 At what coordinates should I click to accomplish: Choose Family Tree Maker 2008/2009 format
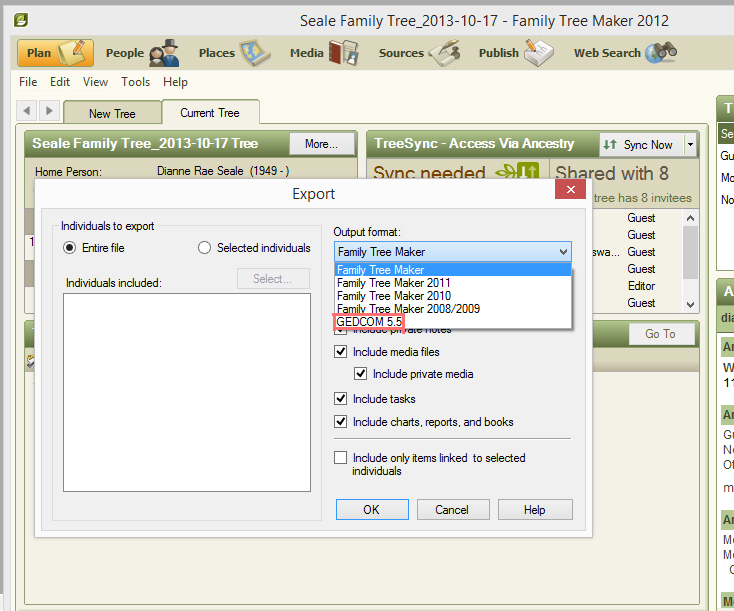(x=453, y=309)
